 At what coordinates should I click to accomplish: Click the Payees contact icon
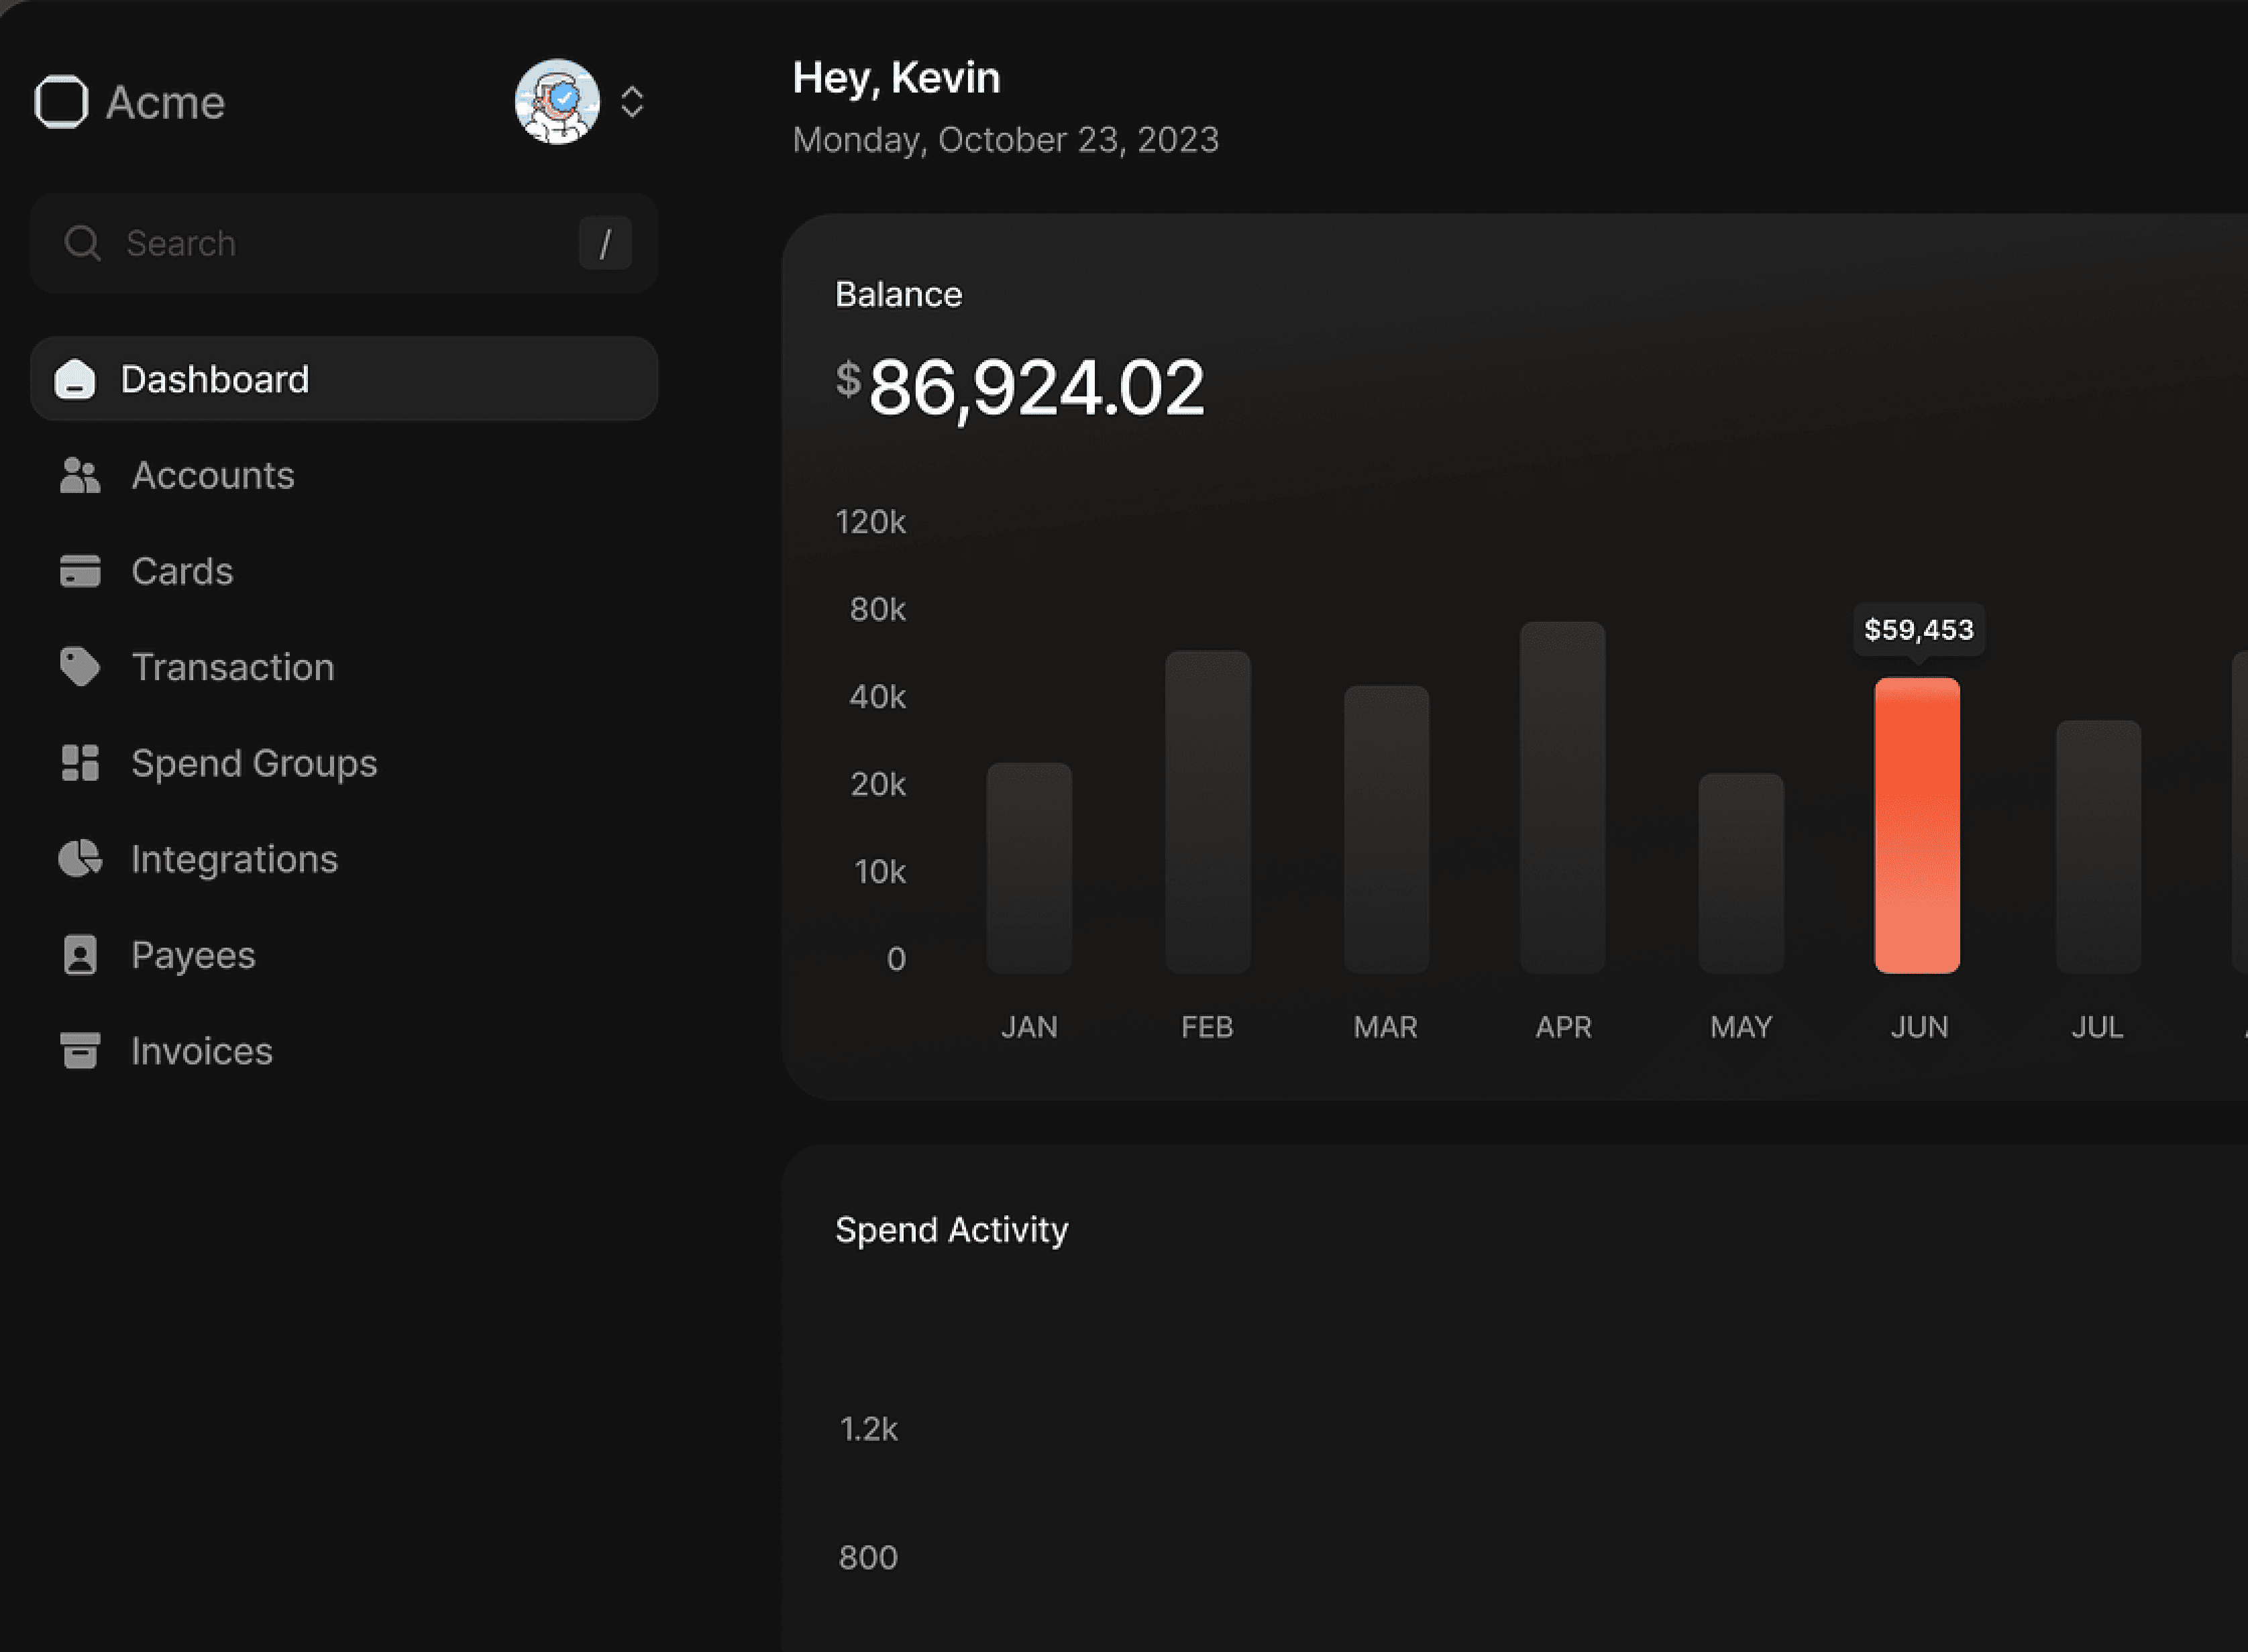click(80, 955)
